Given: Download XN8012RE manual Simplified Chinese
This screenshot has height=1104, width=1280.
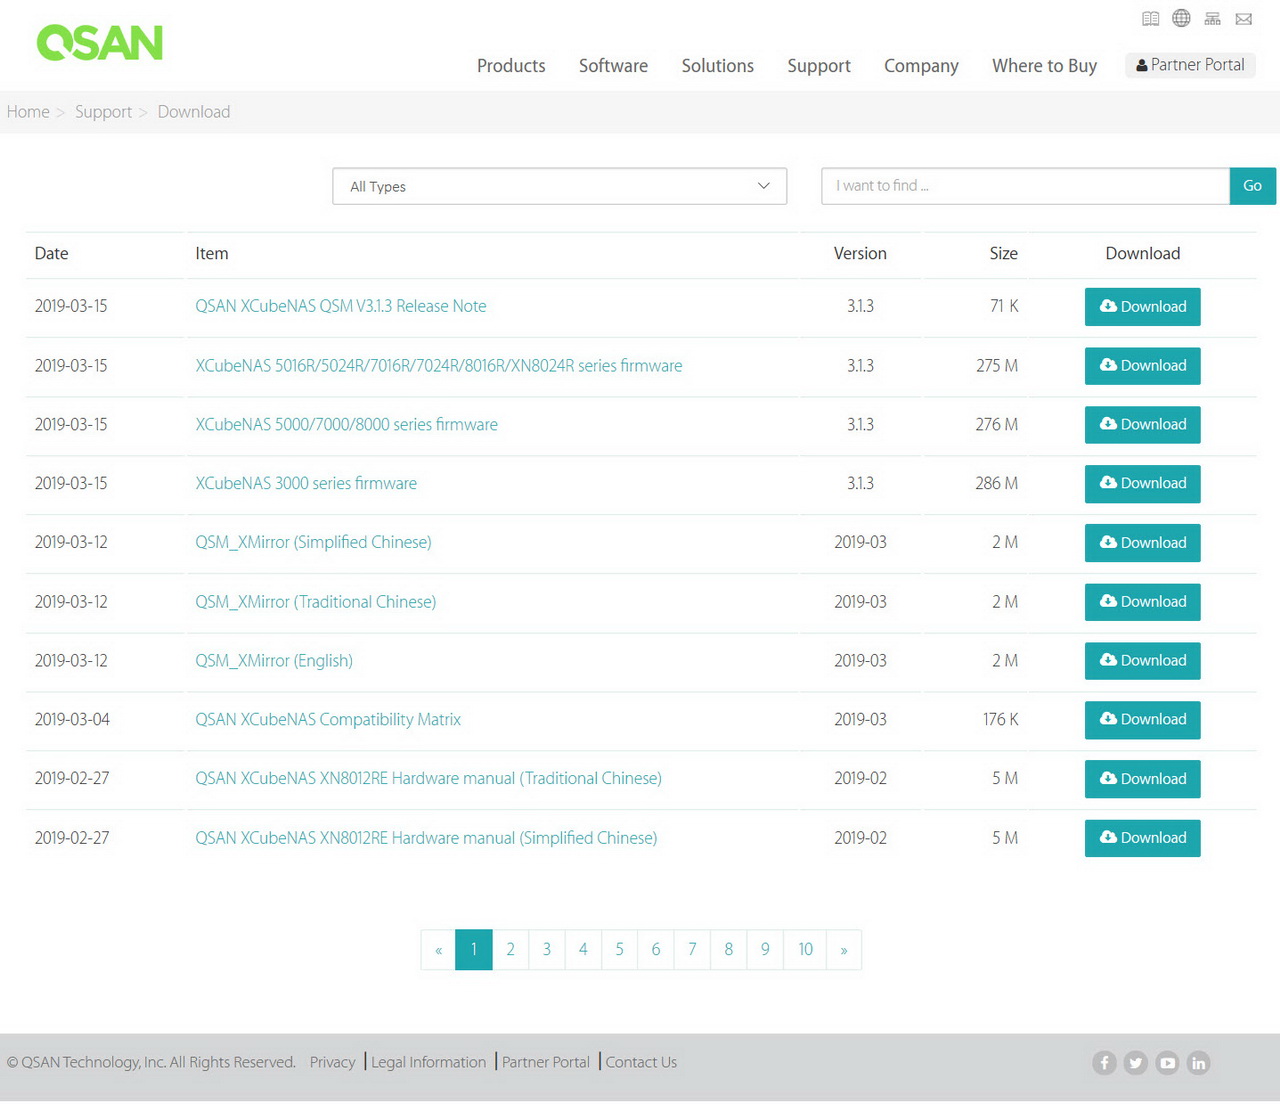Looking at the screenshot, I should coord(1143,838).
